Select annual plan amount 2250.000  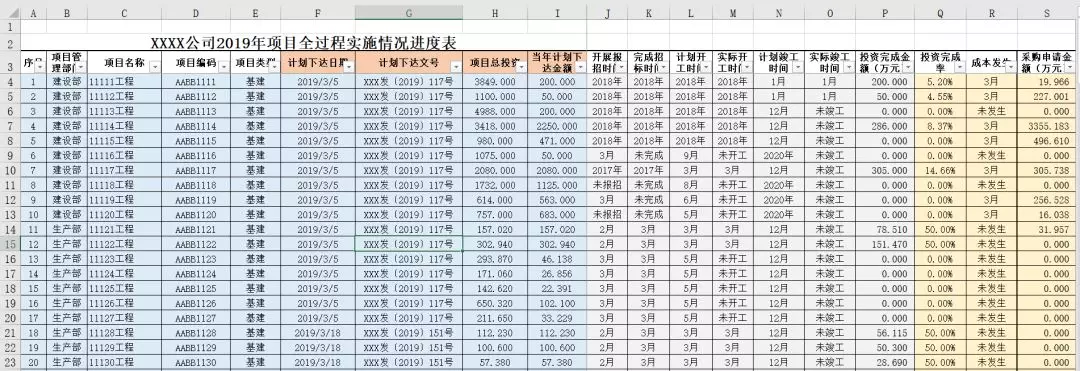557,126
